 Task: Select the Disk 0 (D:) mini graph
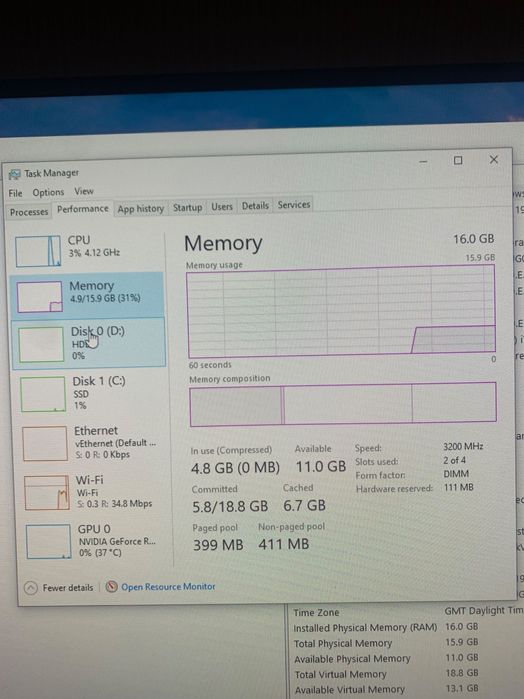[41, 345]
